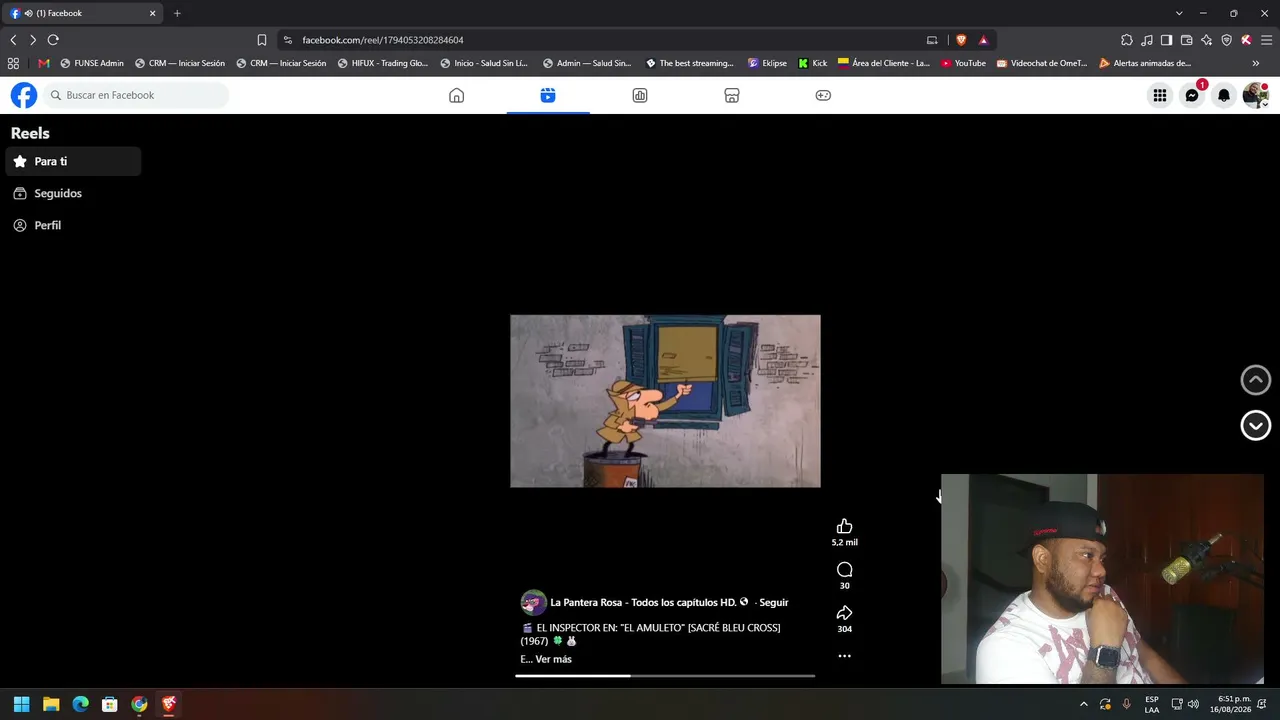Open Google Chrome from taskbar

point(139,704)
